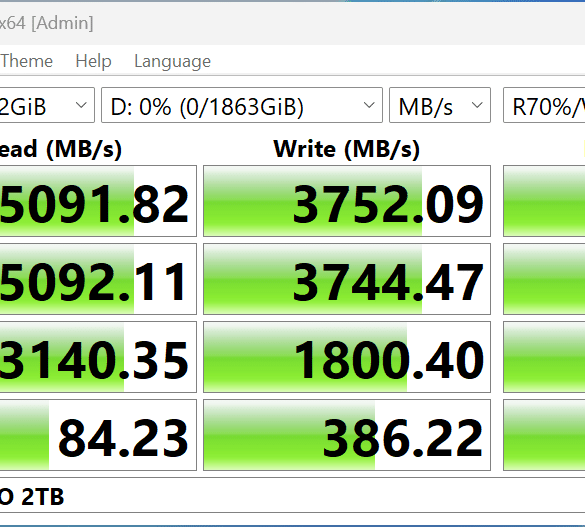Click the drive name field ending in 2TB
This screenshot has height=527, width=585.
(292, 496)
